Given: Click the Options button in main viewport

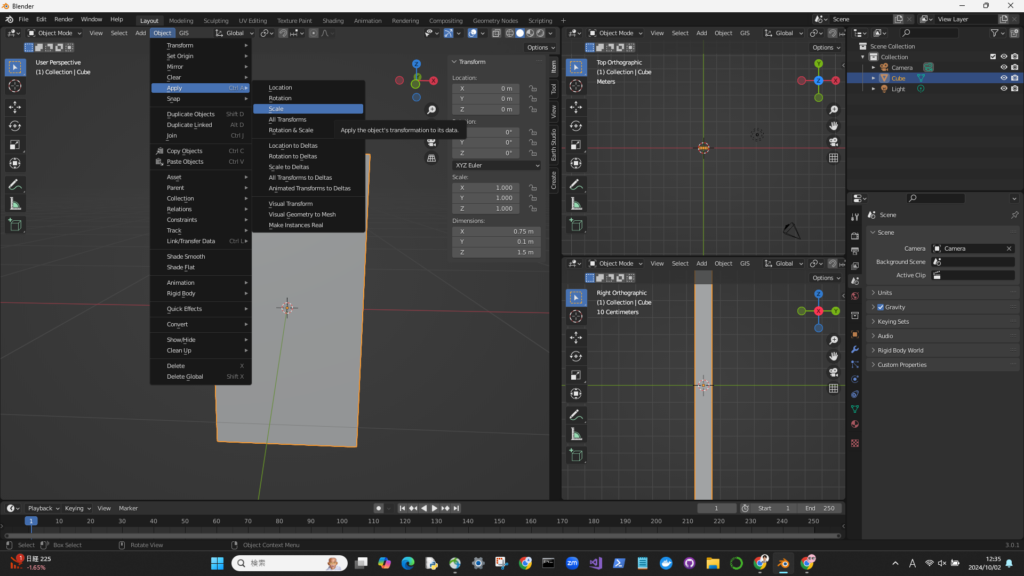Looking at the screenshot, I should coord(538,47).
